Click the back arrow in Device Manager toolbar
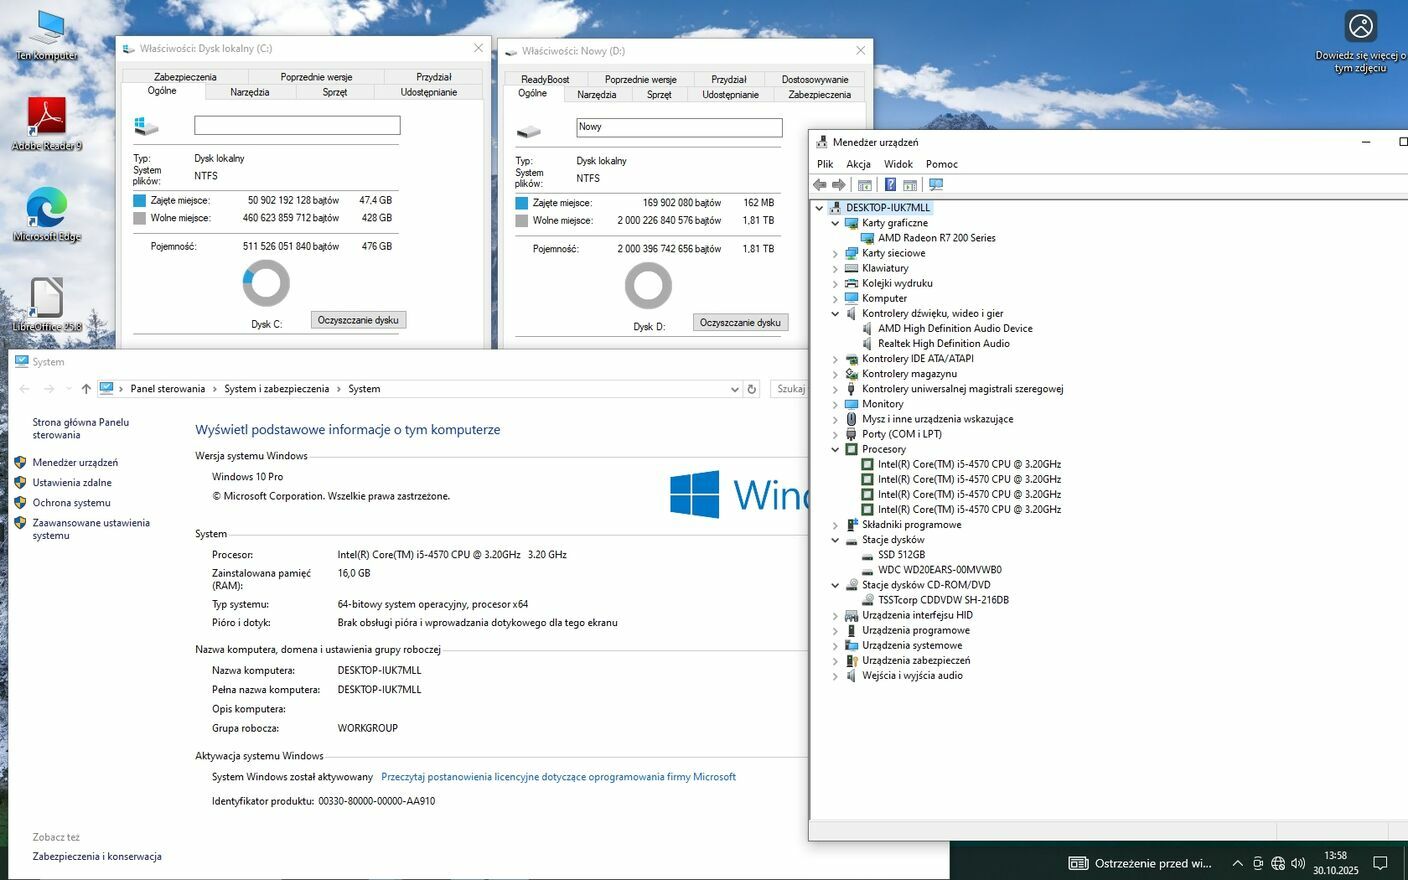The width and height of the screenshot is (1408, 880). 820,185
